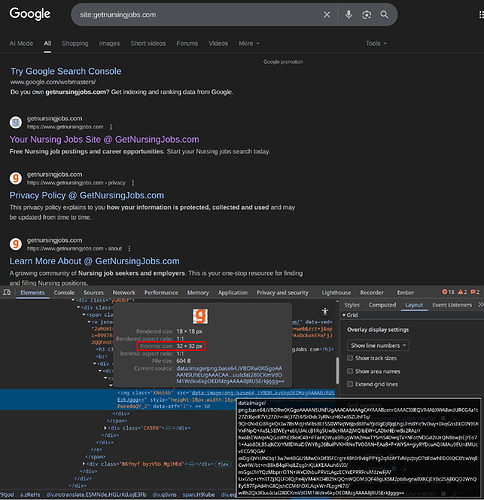Click the DevTools error count icon
484x500 pixels.
click(x=448, y=292)
